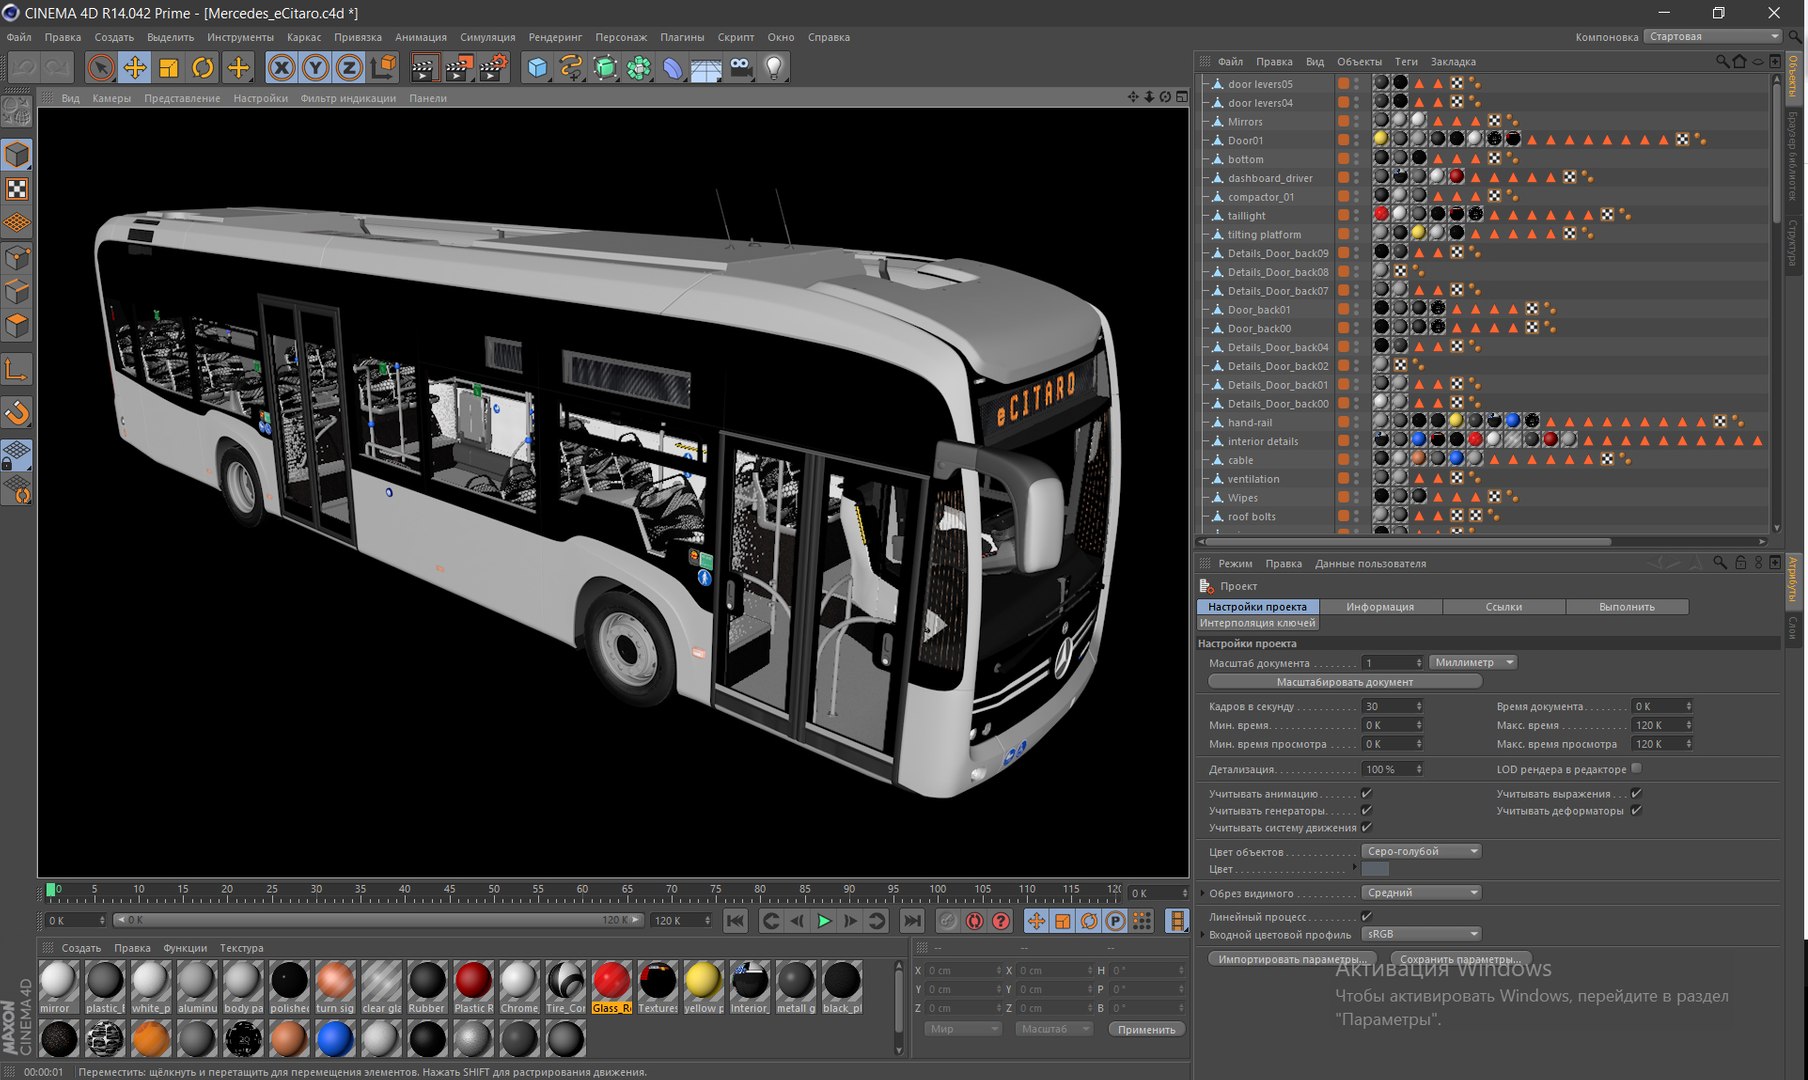1808x1080 pixels.
Task: Enable the axis mode L-shaped icon
Action: pyautogui.click(x=17, y=370)
